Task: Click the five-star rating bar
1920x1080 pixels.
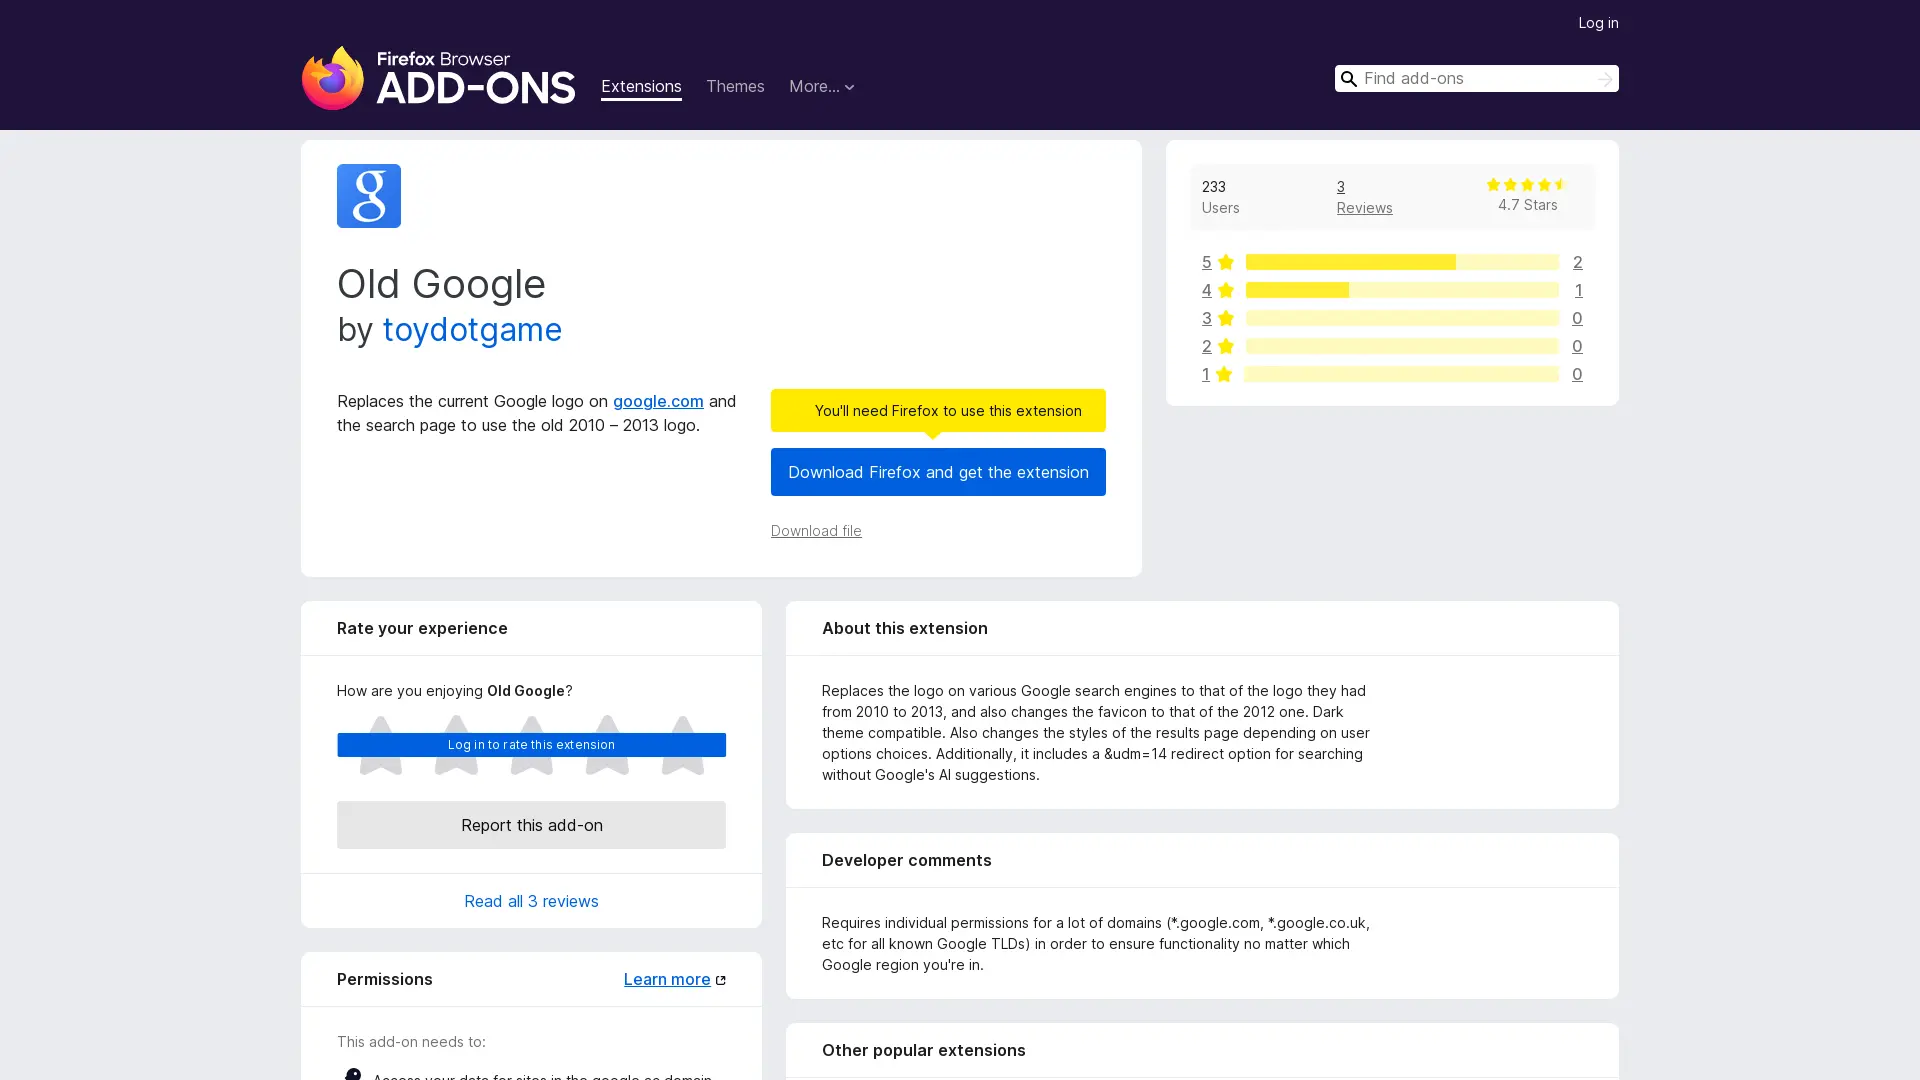Action: tap(1400, 262)
